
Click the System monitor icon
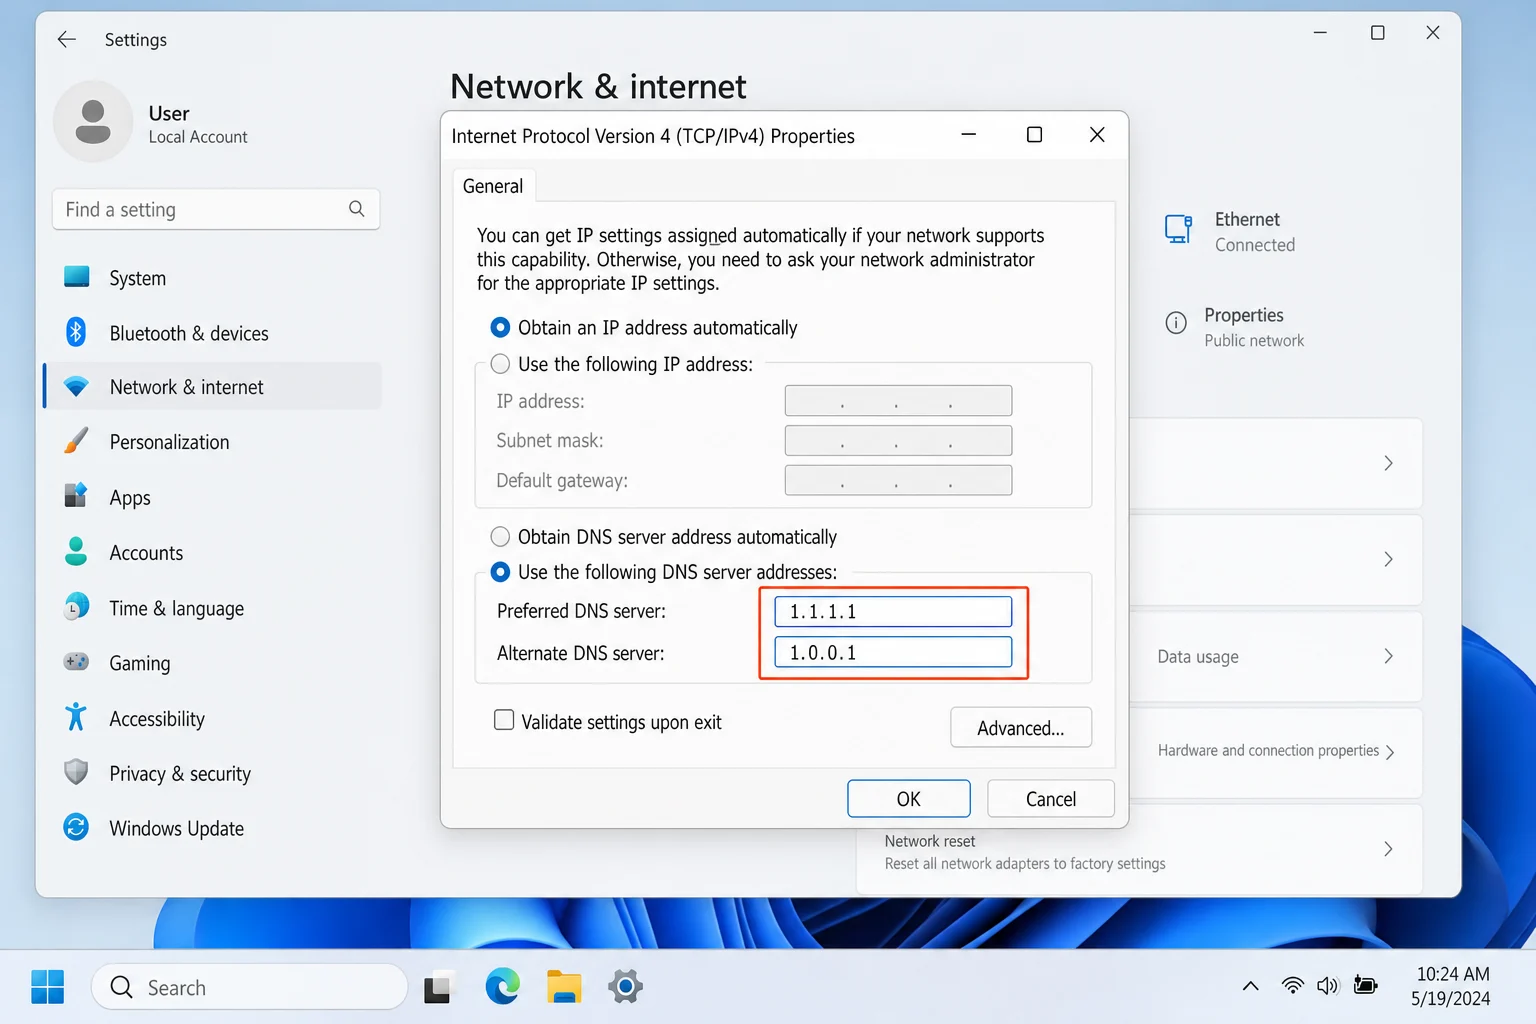76,277
